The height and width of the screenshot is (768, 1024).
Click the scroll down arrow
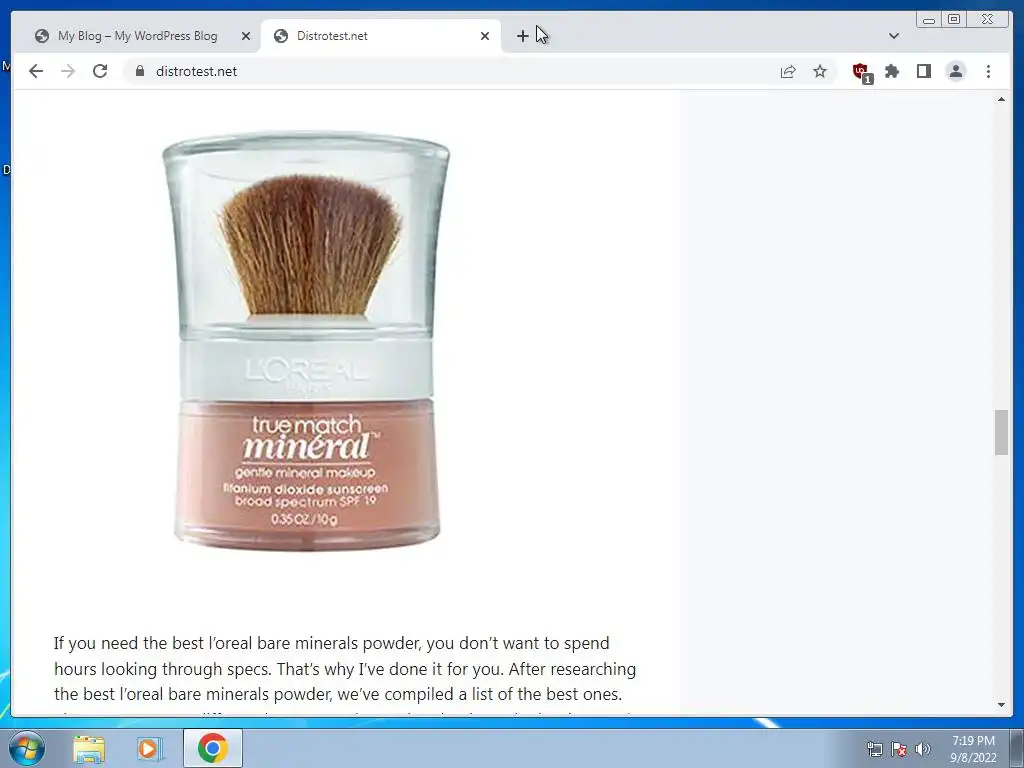pyautogui.click(x=1001, y=705)
